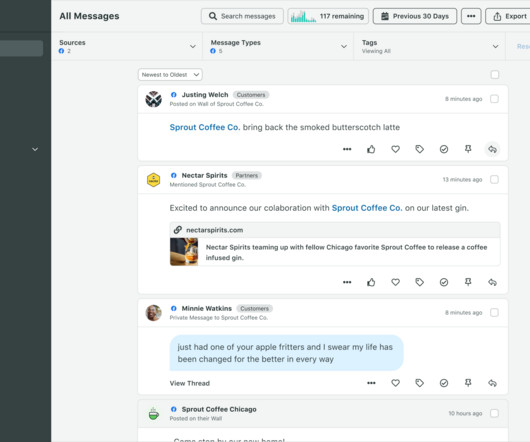Tag the Justing Welch message
This screenshot has height=442, width=530.
pos(419,149)
